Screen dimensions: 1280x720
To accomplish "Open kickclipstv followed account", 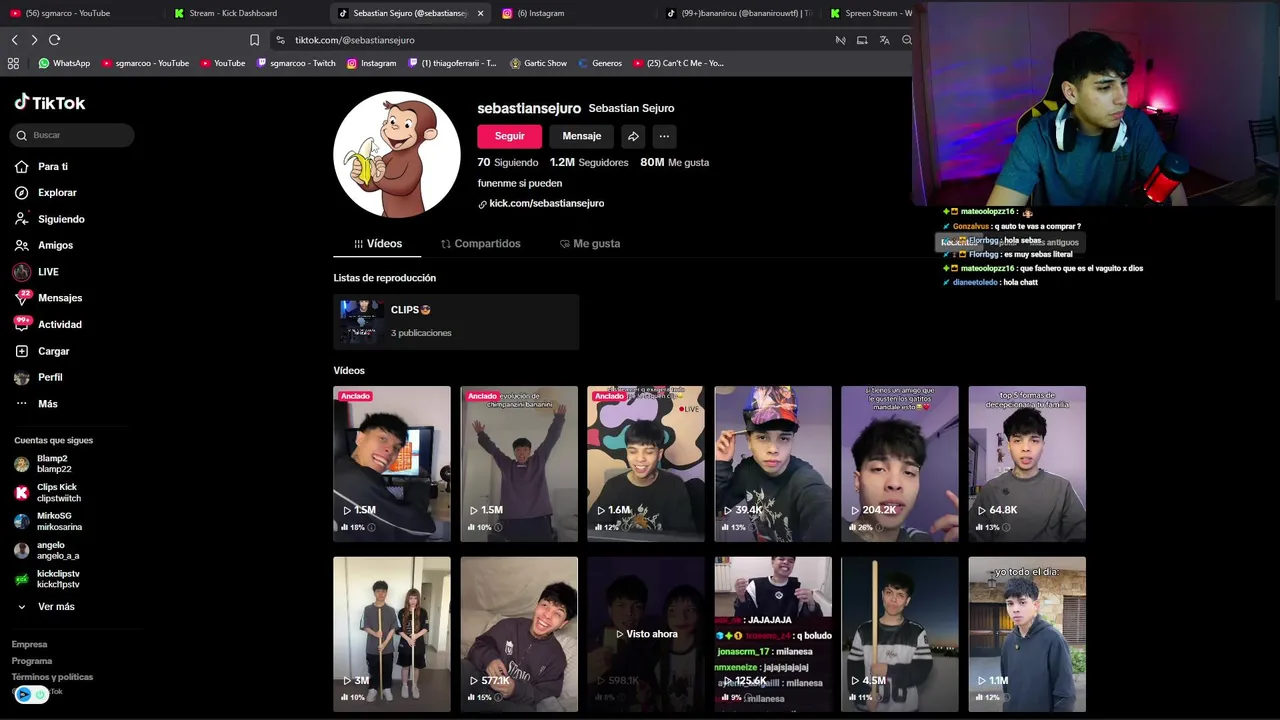I will coord(46,579).
